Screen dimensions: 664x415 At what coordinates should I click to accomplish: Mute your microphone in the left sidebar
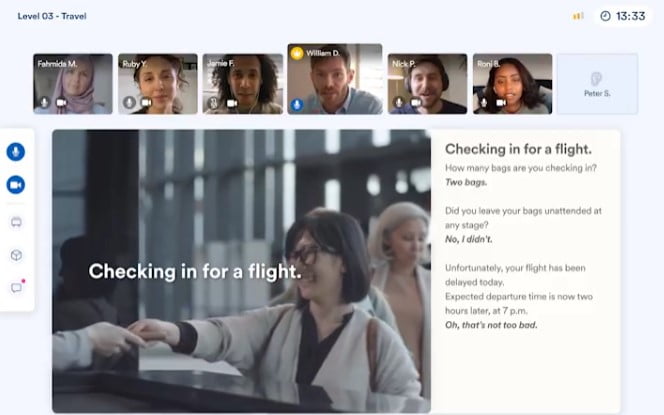[x=16, y=152]
